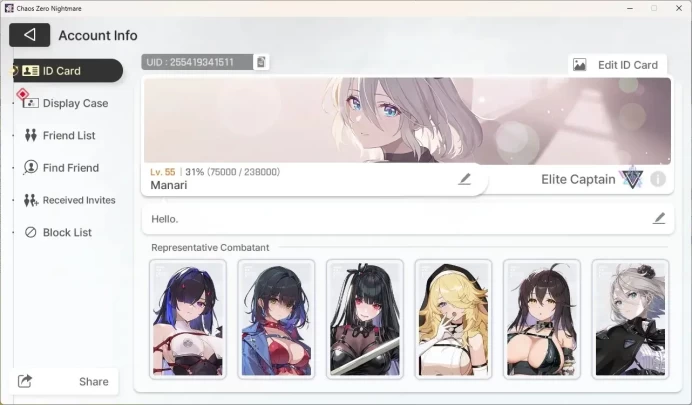Screen dimensions: 692x405
Task: Select blonde nun combatant card
Action: [453, 319]
